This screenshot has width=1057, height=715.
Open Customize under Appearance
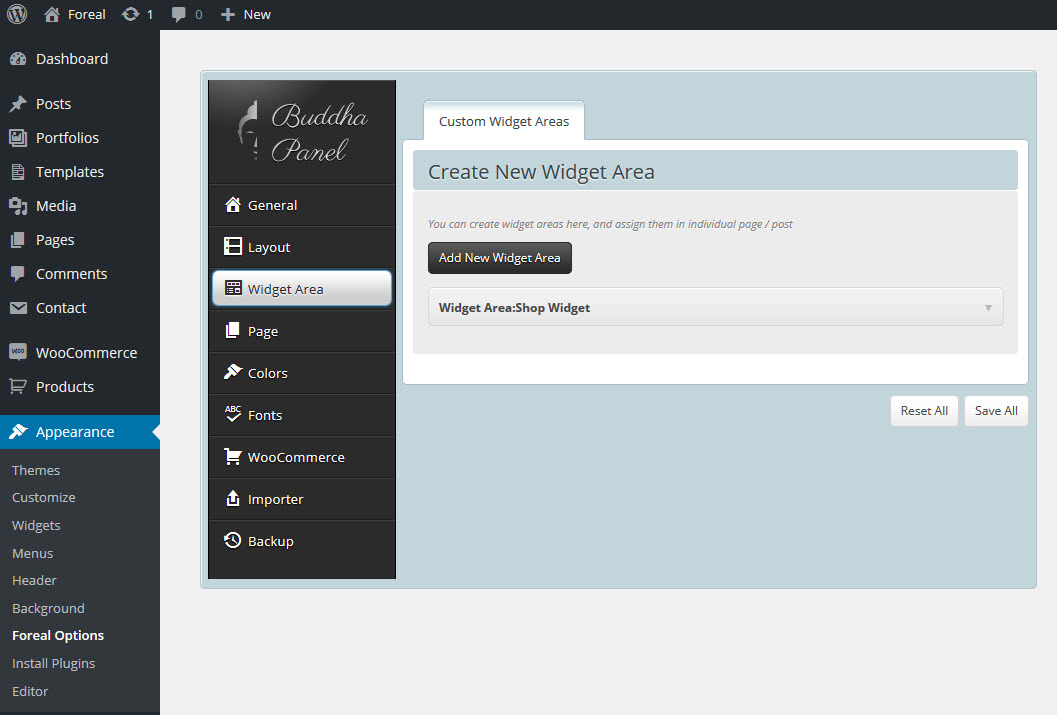tap(44, 497)
